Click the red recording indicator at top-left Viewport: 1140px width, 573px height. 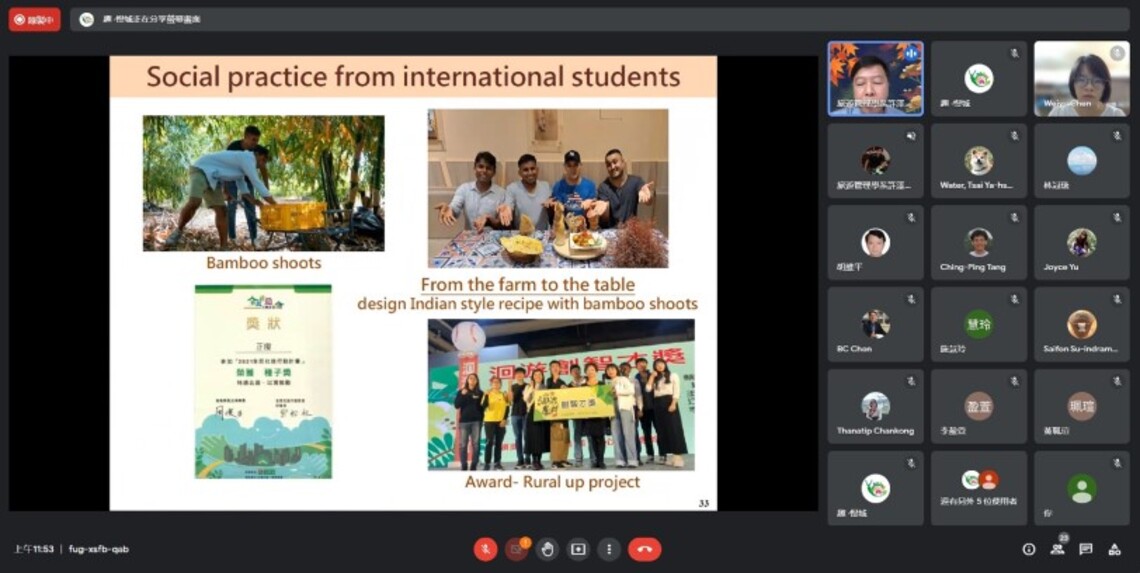click(34, 20)
